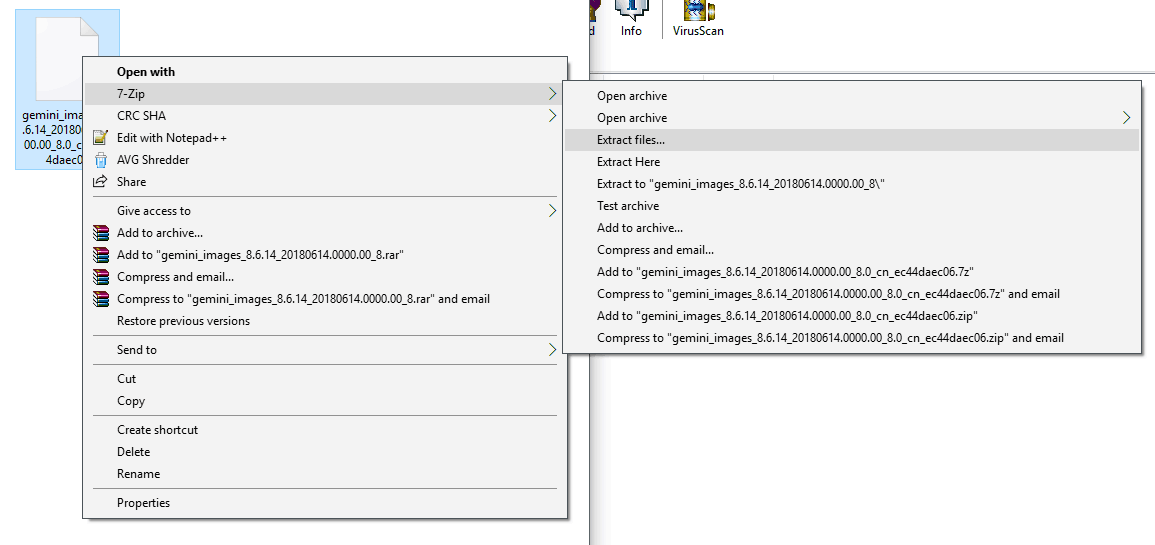This screenshot has height=545, width=1155.
Task: Select Add to gemini_images_8.6.14 rar entry
Action: pos(325,255)
